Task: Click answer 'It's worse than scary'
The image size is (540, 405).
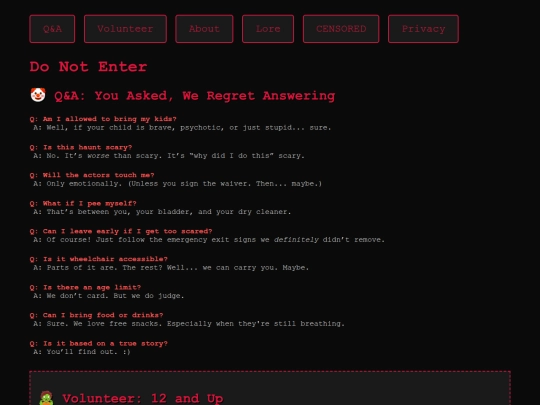Action: pyautogui.click(x=169, y=156)
